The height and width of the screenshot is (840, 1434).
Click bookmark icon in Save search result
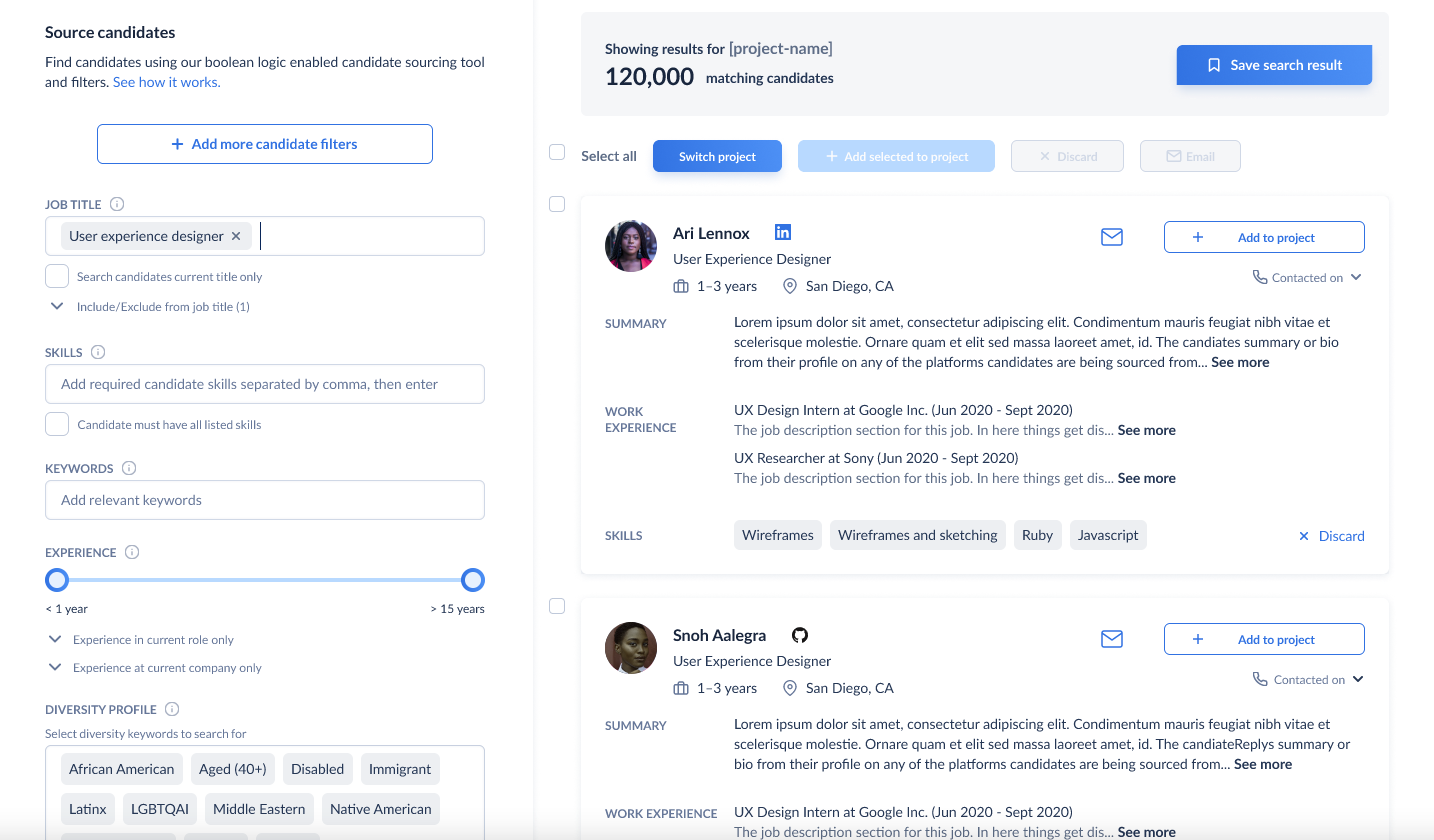click(x=1214, y=65)
